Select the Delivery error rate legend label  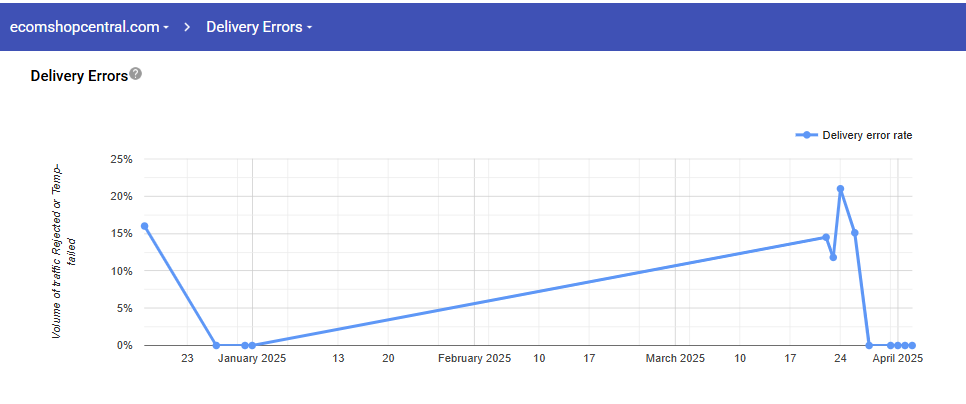pos(866,135)
